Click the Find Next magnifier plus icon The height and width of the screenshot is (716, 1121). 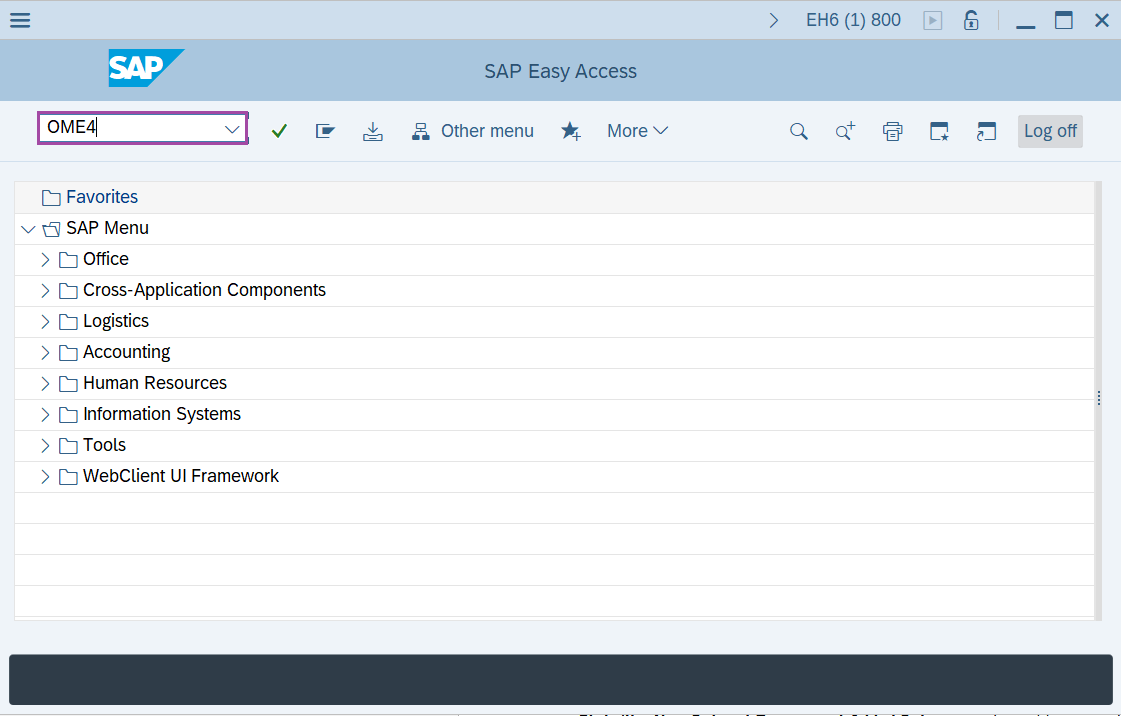[x=845, y=131]
